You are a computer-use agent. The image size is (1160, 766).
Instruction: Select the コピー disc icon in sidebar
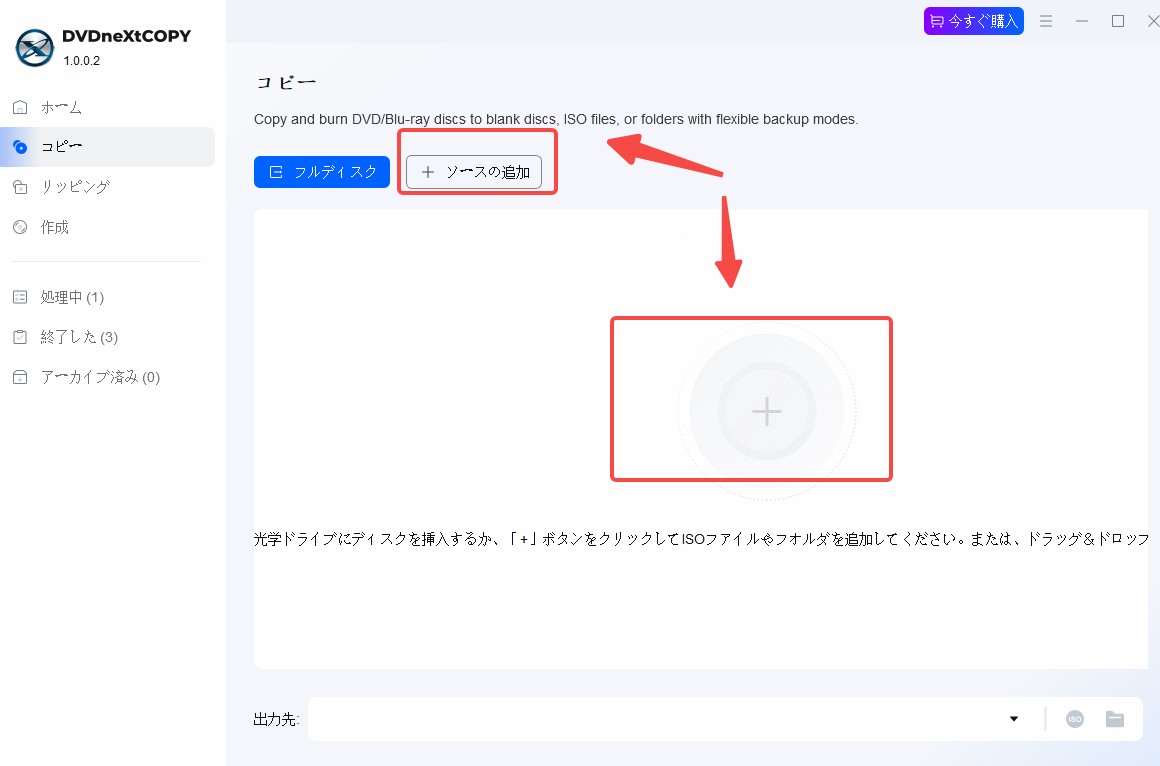pos(21,147)
